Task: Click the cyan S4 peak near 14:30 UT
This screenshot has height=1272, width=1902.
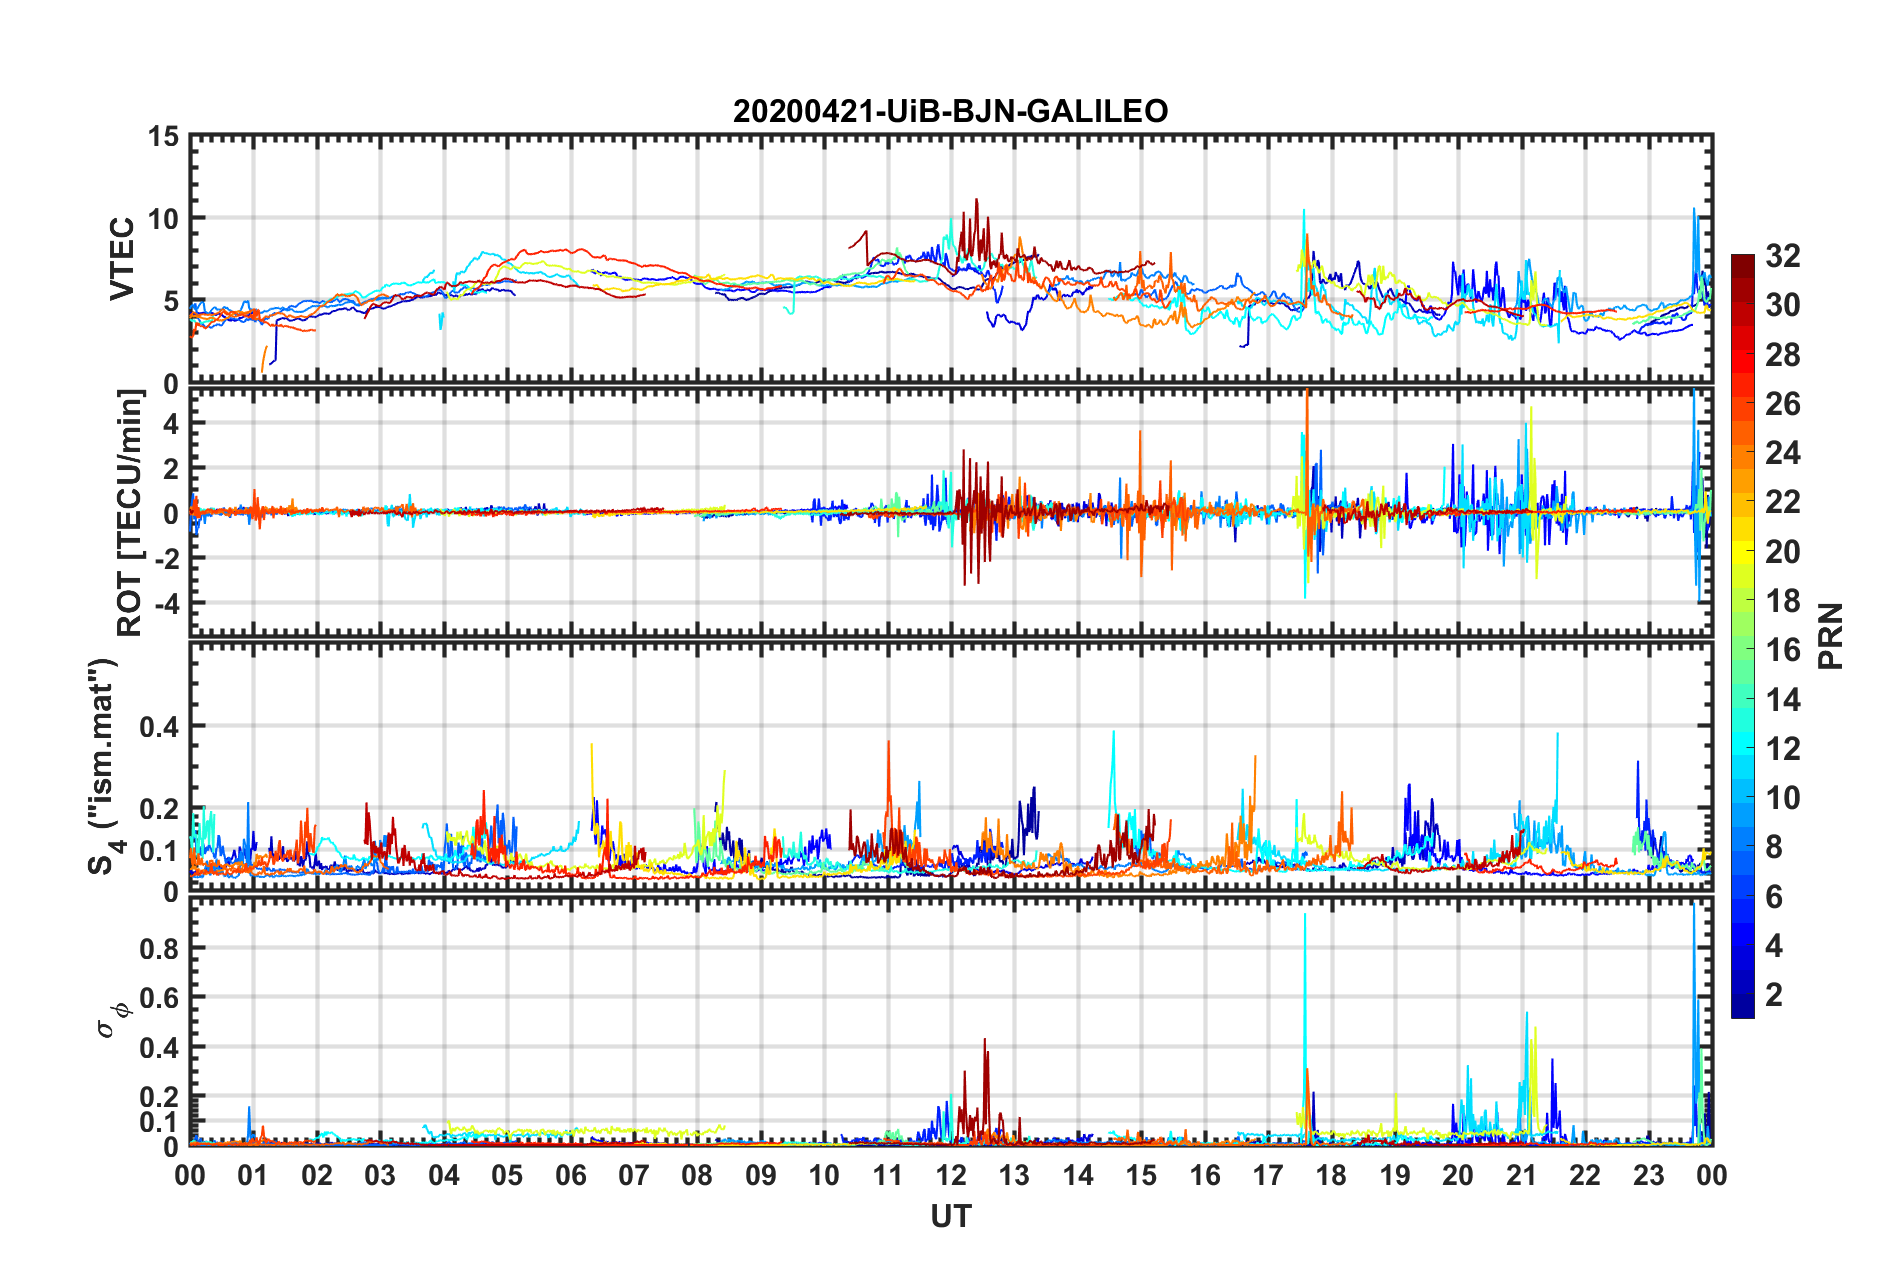Action: [x=1113, y=732]
